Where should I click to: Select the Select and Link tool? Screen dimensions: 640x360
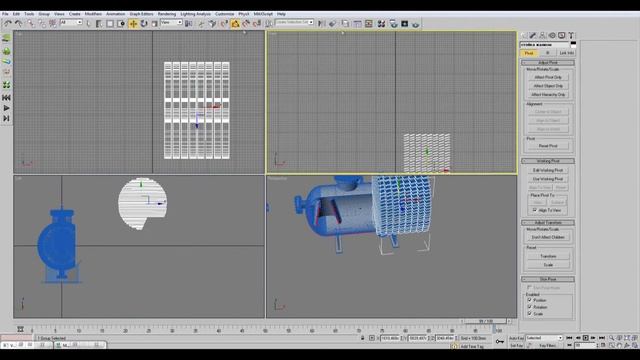coord(31,24)
